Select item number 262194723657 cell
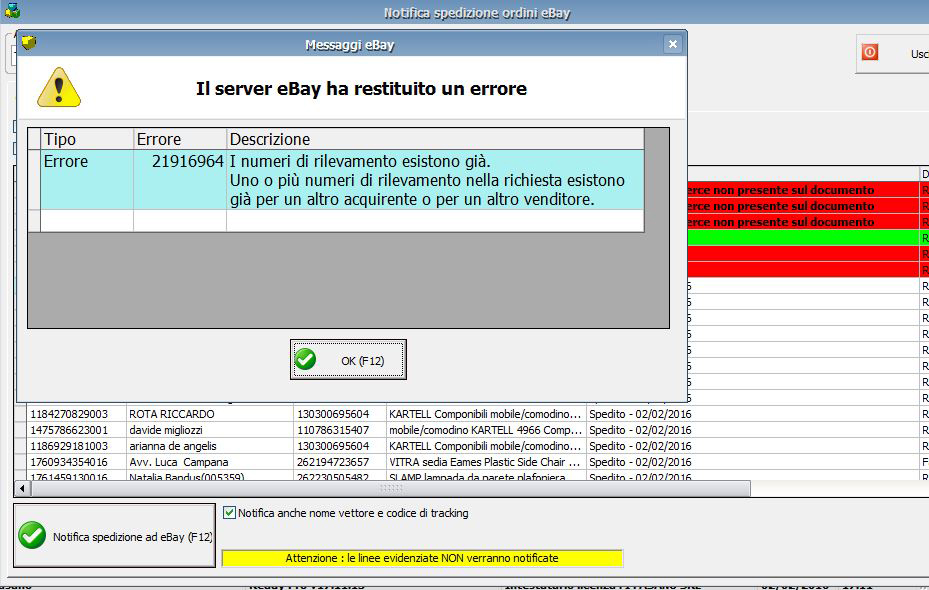 [x=340, y=461]
